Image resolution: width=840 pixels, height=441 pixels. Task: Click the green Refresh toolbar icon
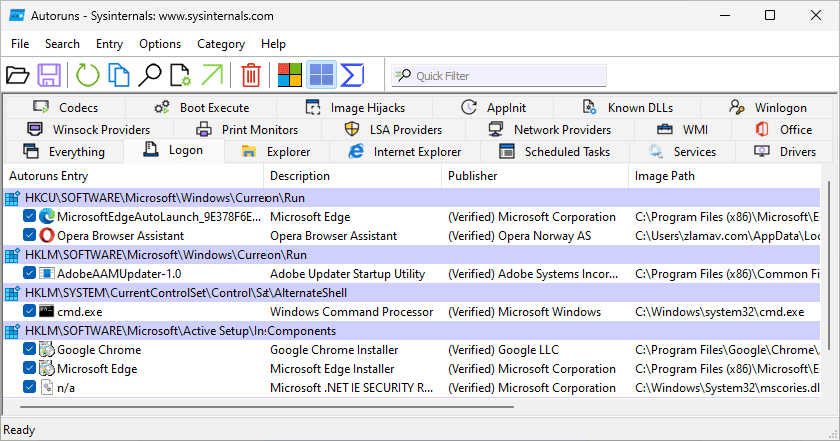87,75
